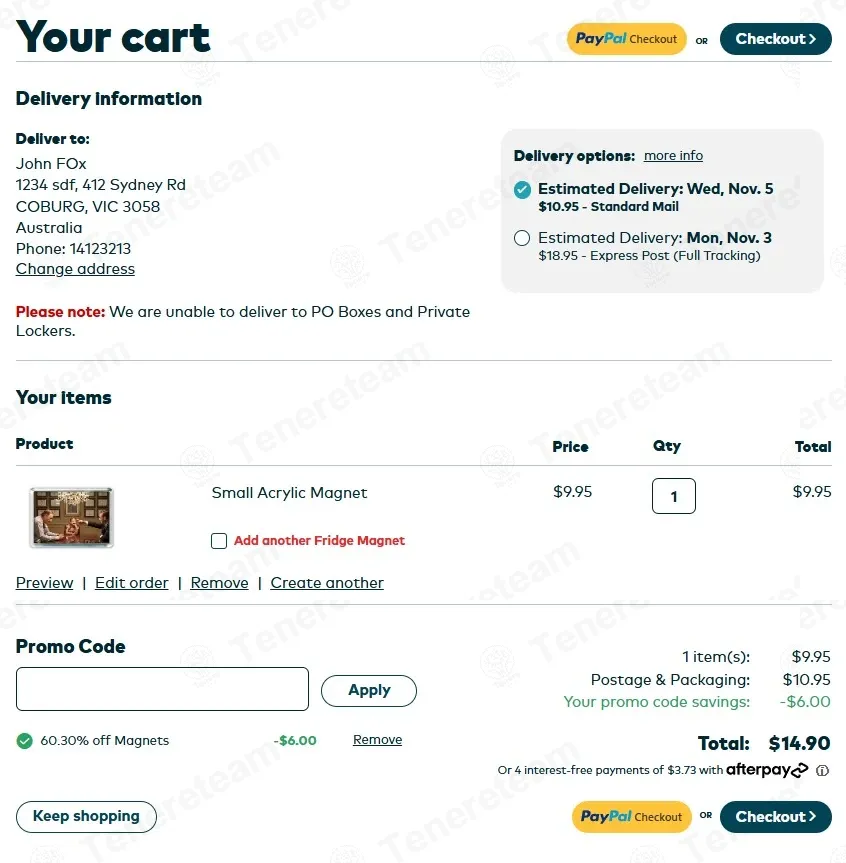Click the Create another link

pyautogui.click(x=327, y=583)
